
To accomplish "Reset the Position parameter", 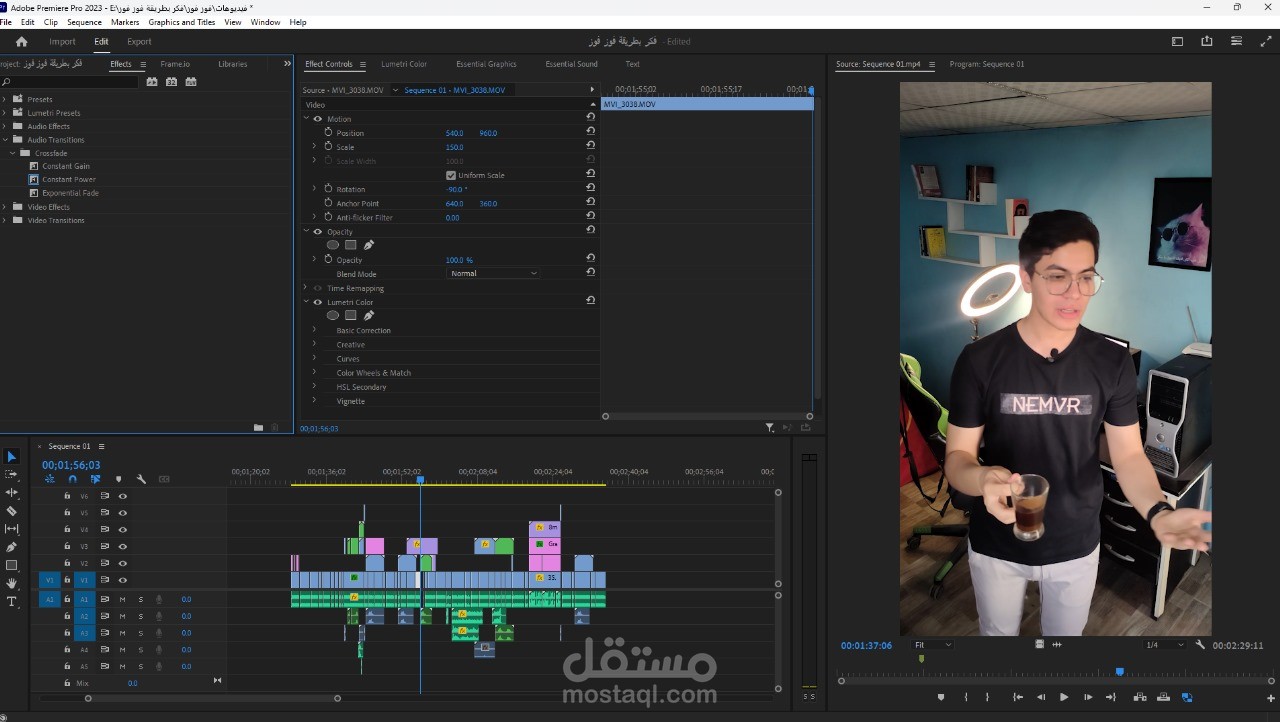I will tap(591, 132).
